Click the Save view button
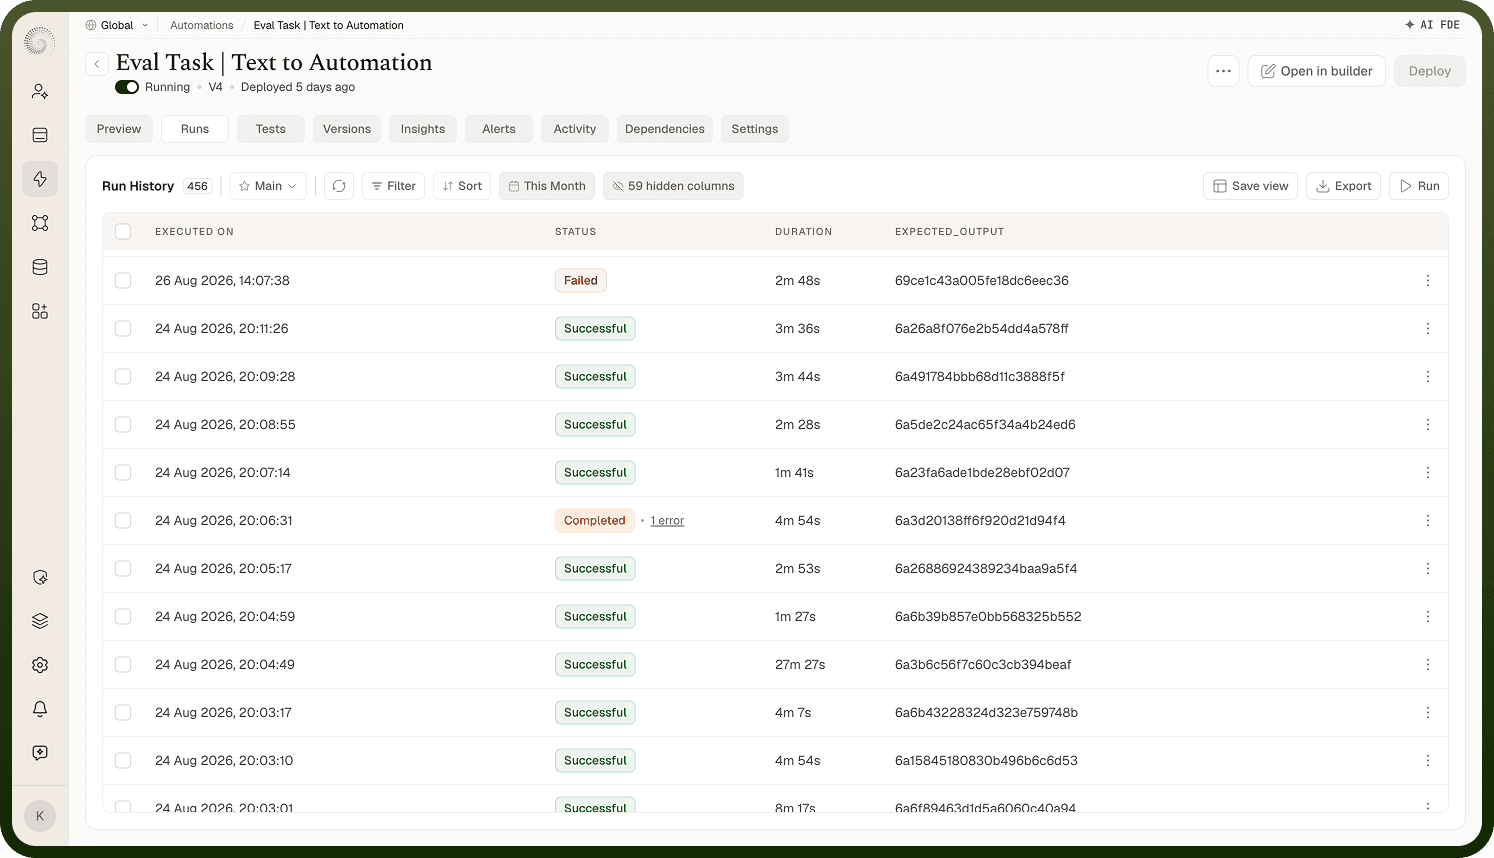 1250,186
